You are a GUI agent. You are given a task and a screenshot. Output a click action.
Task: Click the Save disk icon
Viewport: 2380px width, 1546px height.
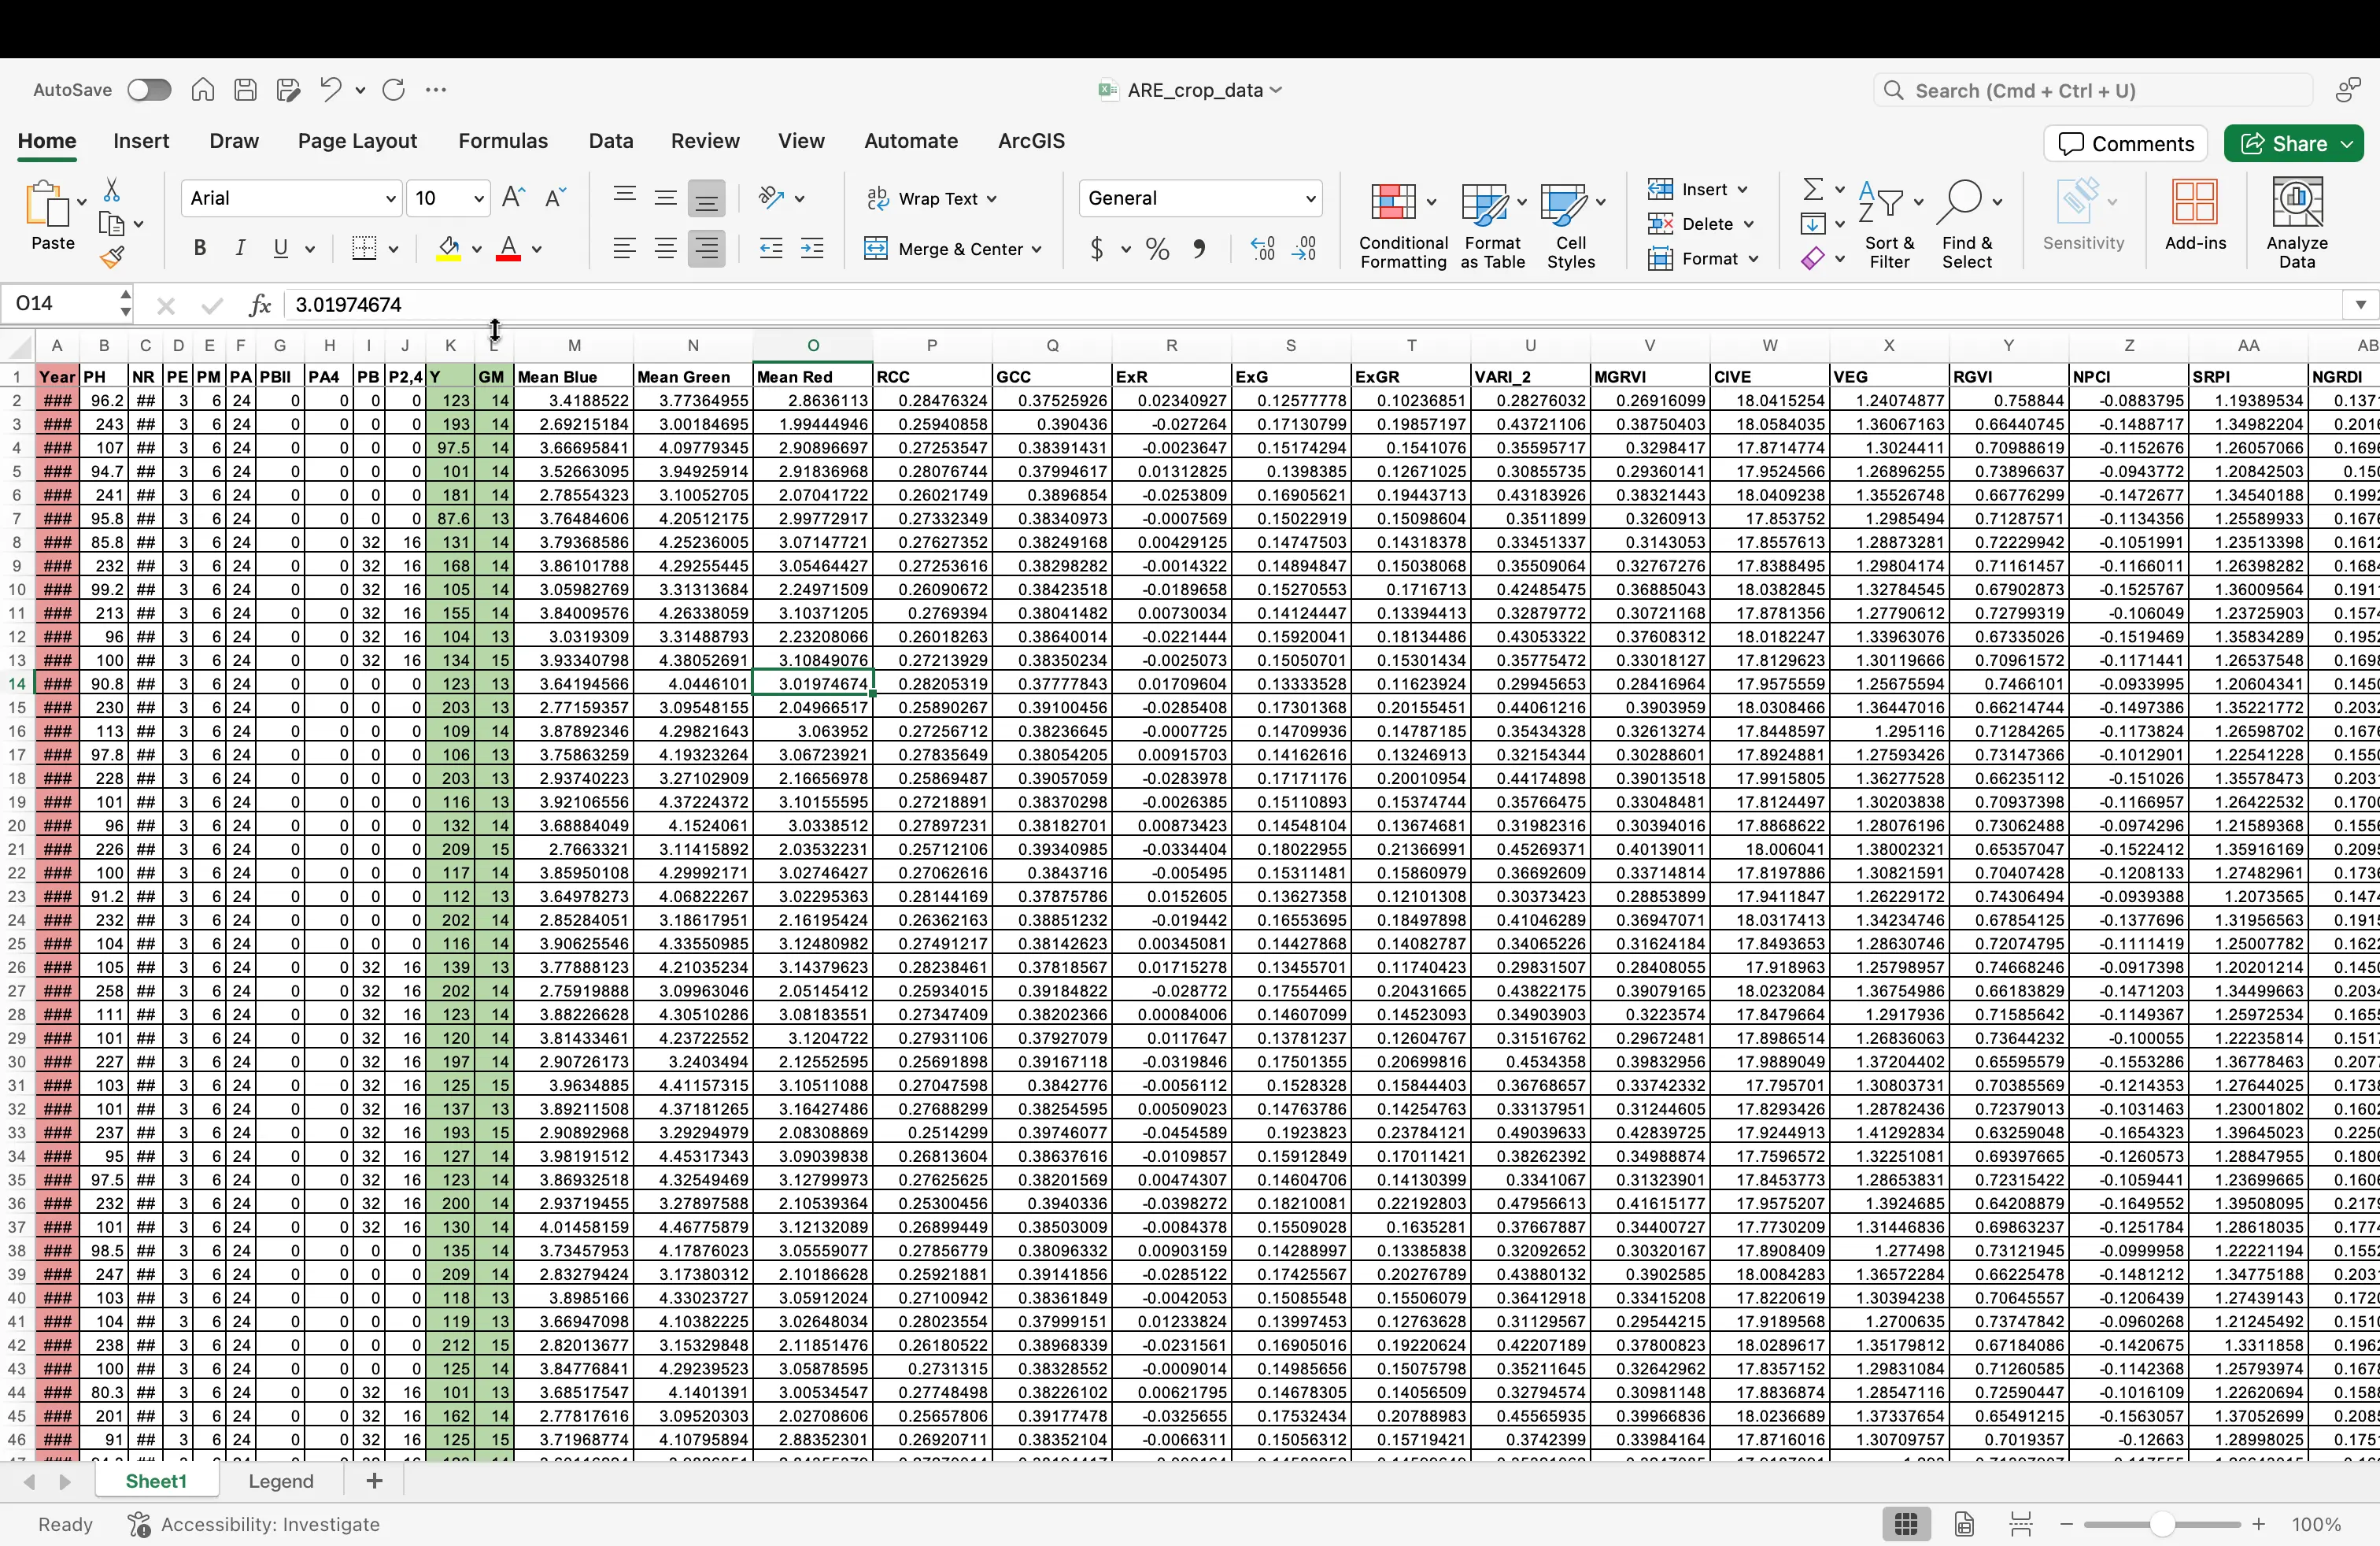245,90
